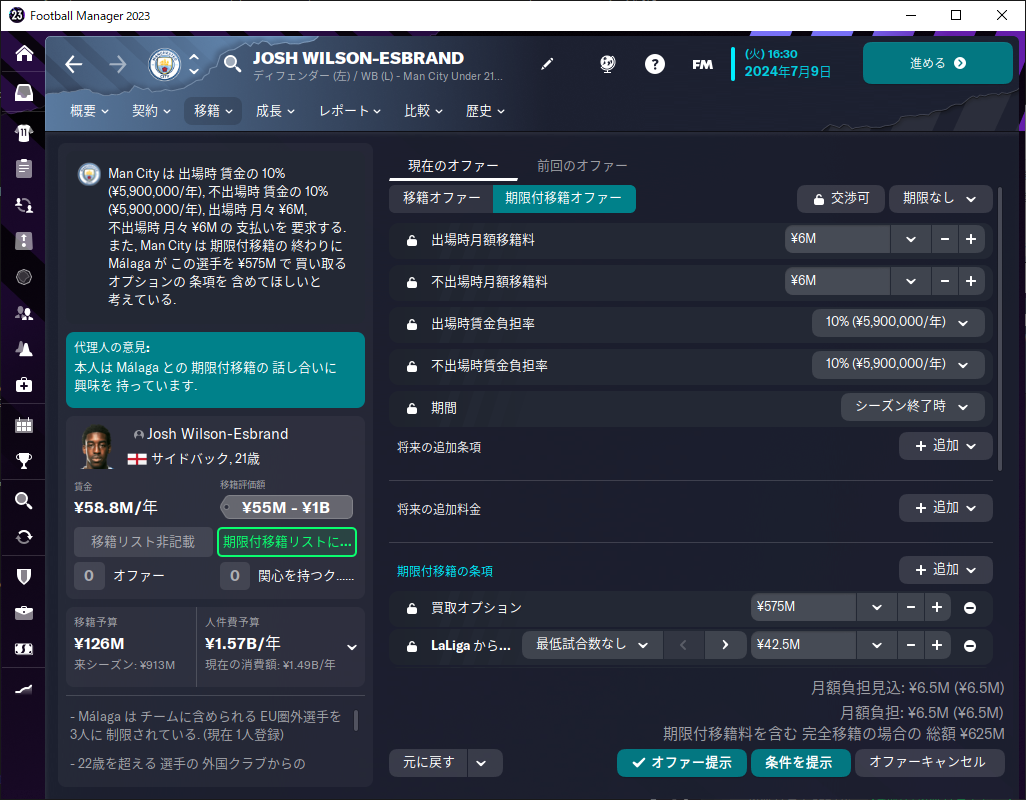Open the search magnifier by player name
Screen dimensions: 1026x800
[x=232, y=63]
